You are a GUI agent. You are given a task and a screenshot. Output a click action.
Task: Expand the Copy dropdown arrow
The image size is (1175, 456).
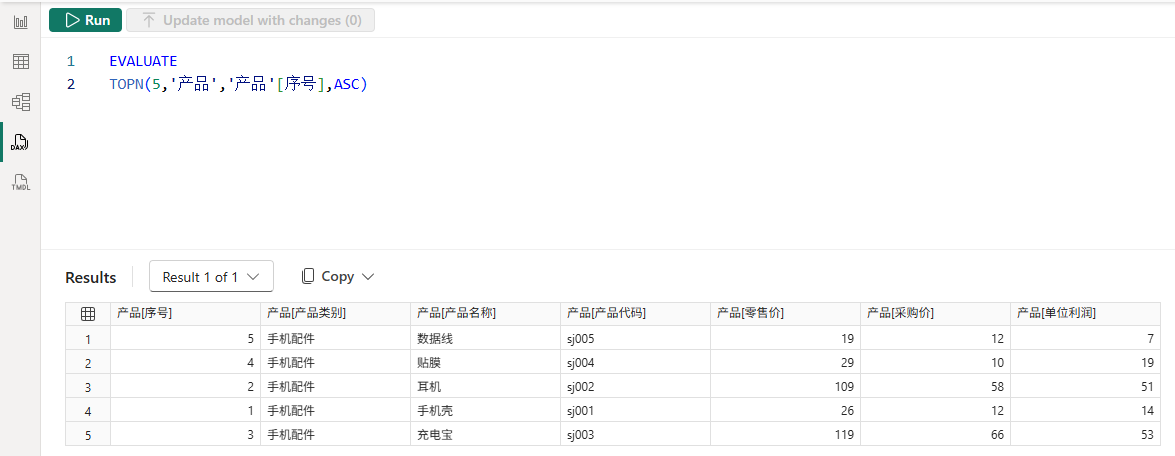(367, 276)
